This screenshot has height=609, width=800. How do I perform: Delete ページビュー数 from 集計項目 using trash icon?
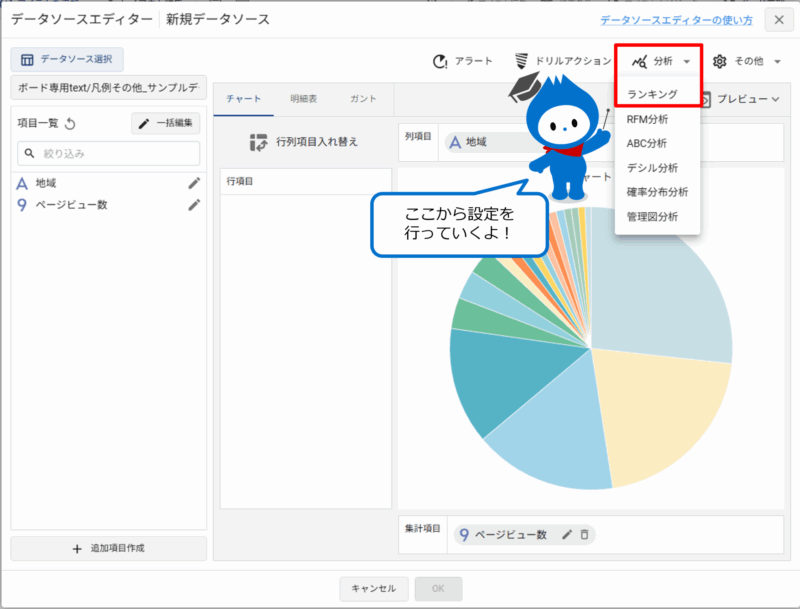[585, 534]
